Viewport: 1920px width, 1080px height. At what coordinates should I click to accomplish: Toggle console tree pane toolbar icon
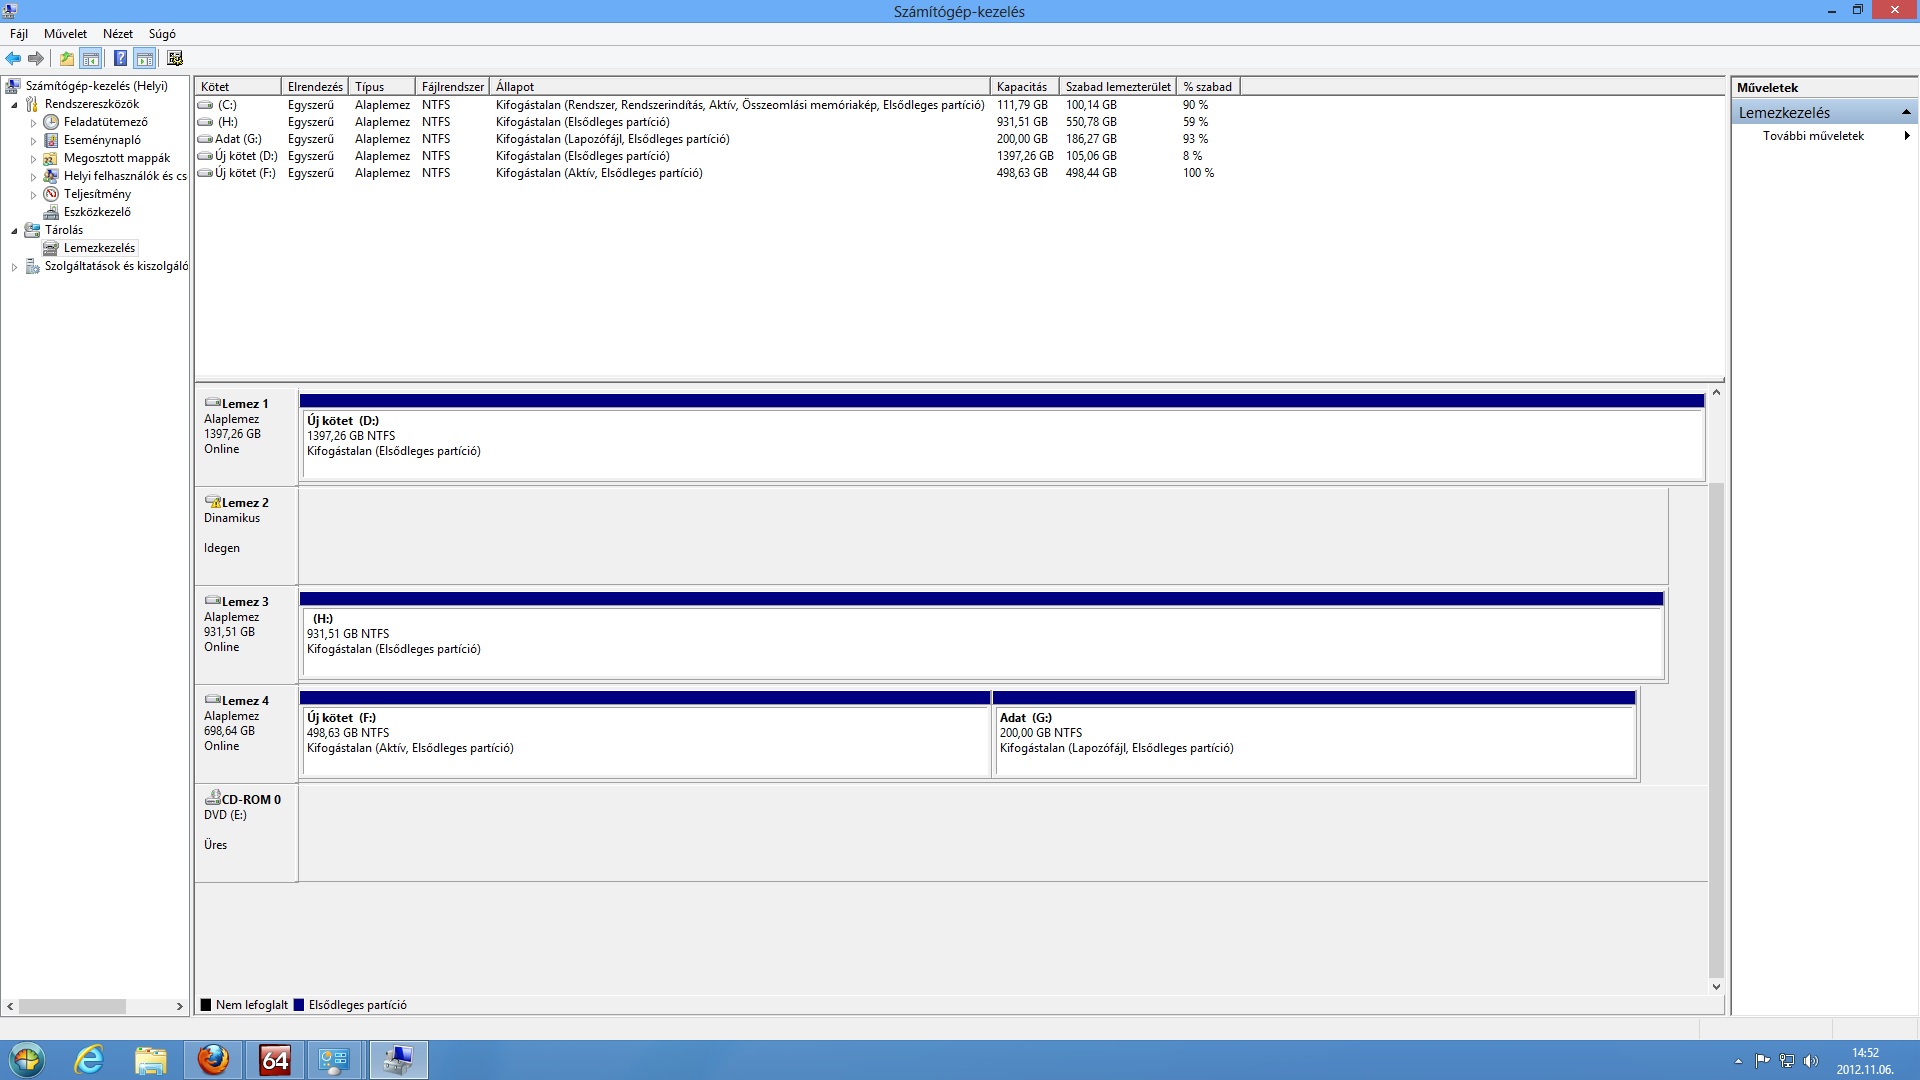91,58
